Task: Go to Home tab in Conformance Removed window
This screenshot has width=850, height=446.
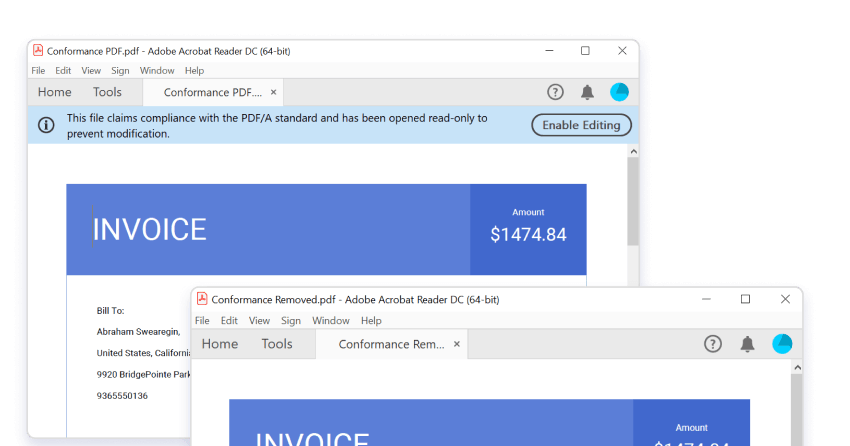Action: 220,344
